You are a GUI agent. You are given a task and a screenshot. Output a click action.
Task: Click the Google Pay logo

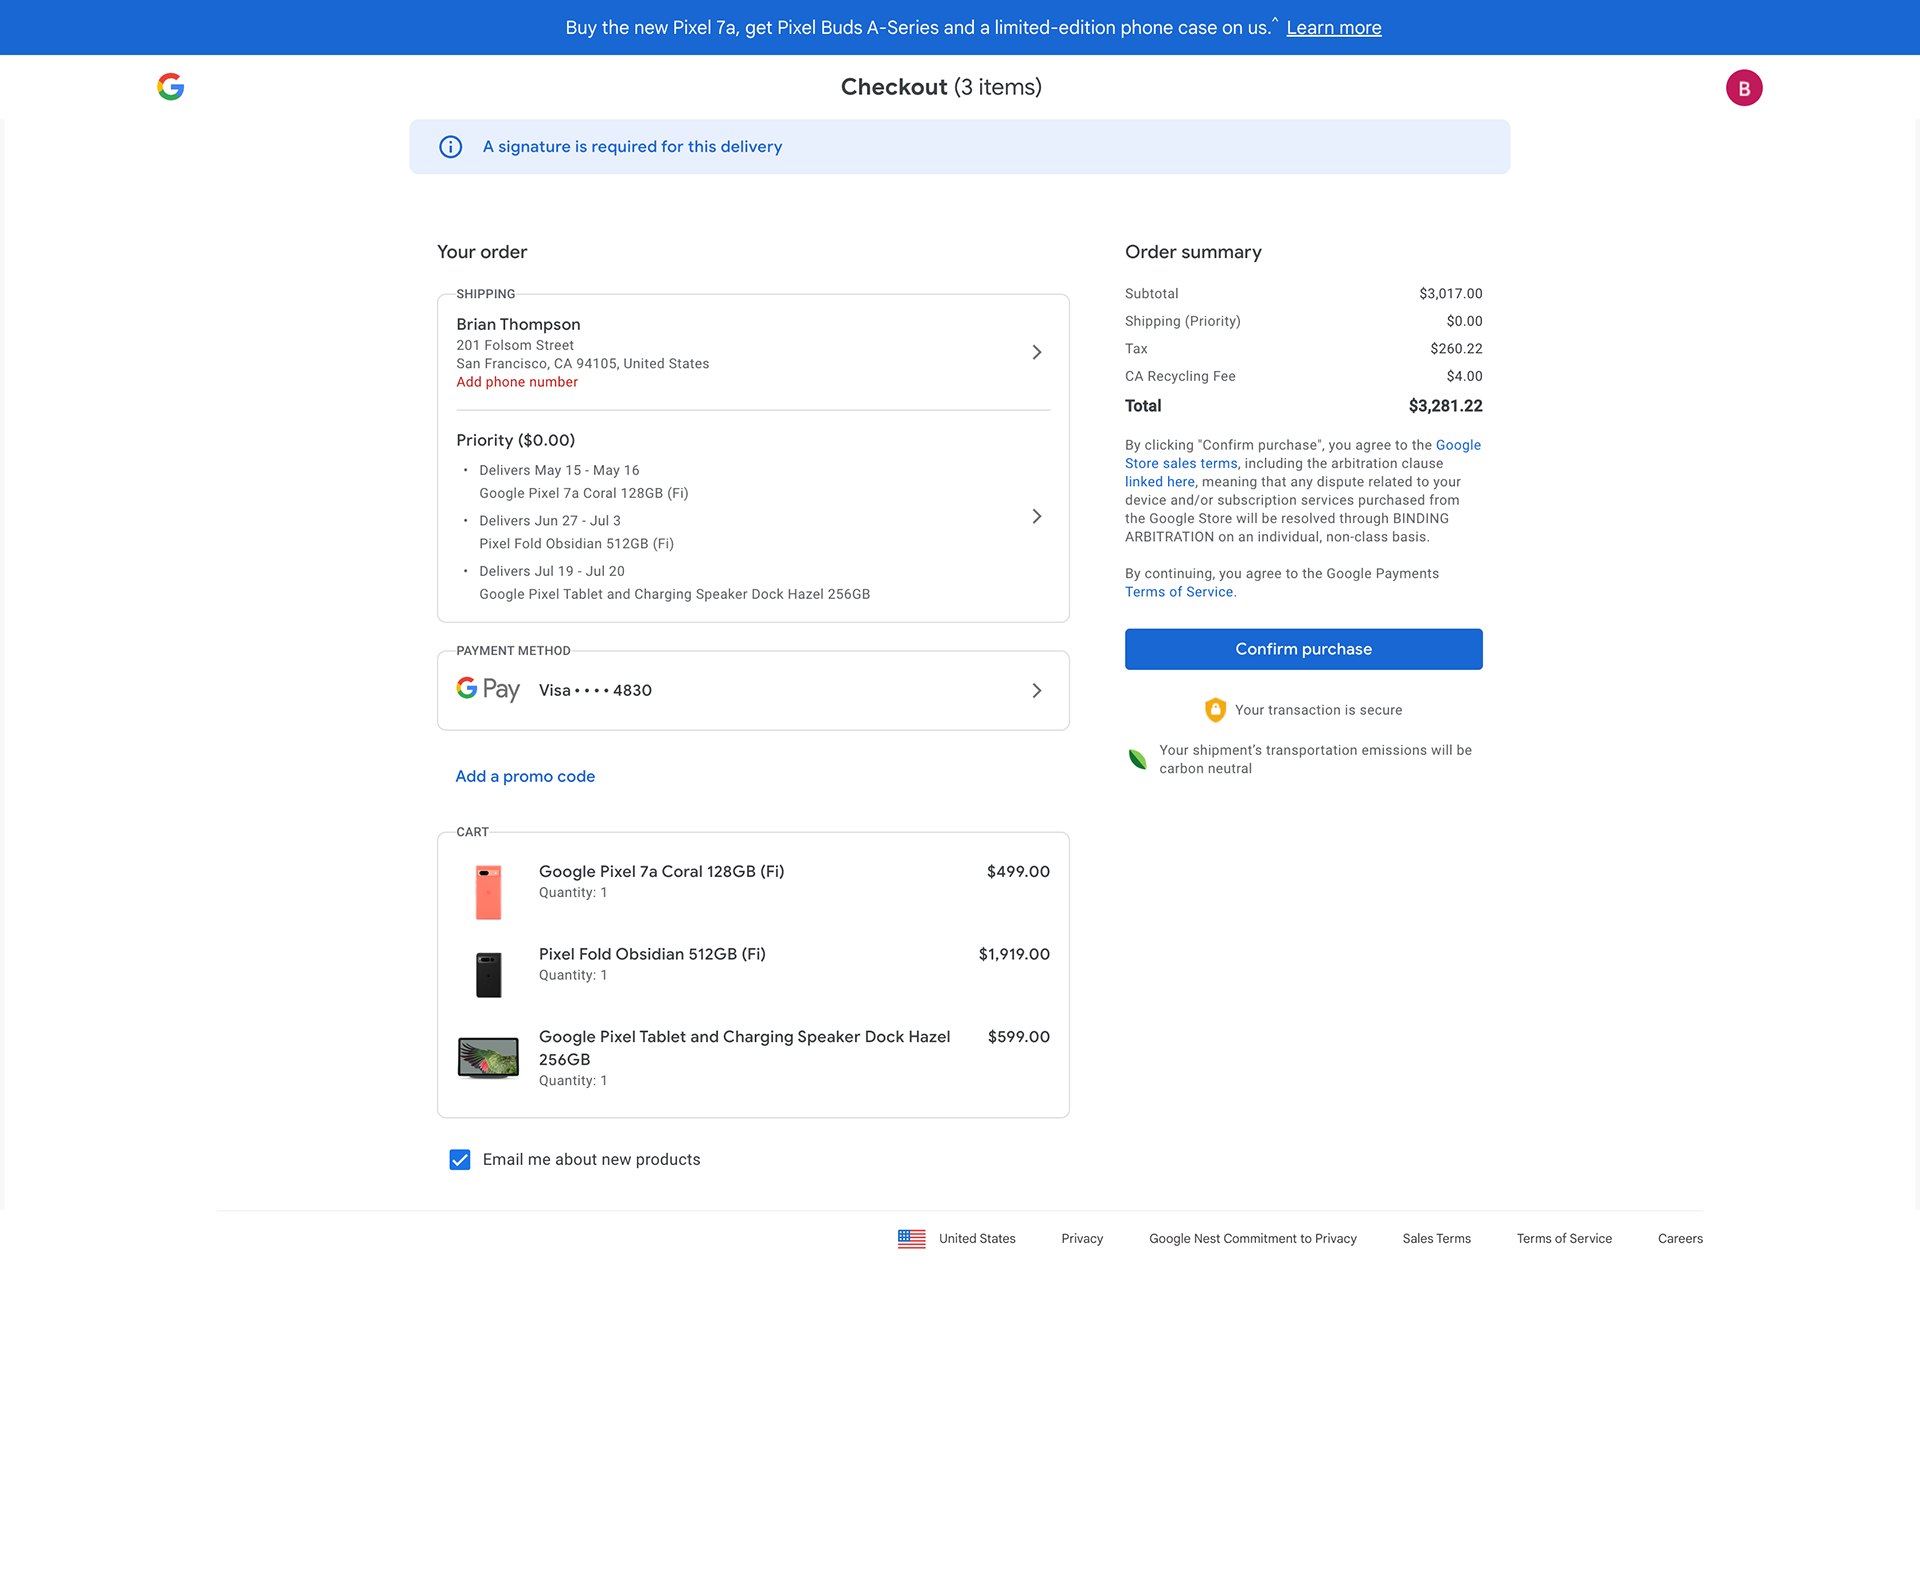click(488, 689)
